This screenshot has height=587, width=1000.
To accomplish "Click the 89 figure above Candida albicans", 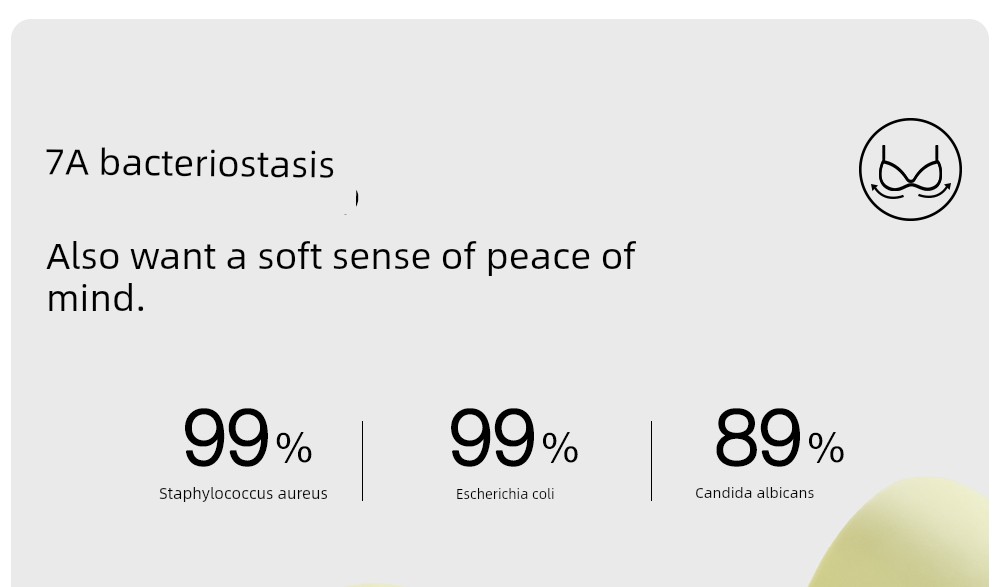I will 758,438.
